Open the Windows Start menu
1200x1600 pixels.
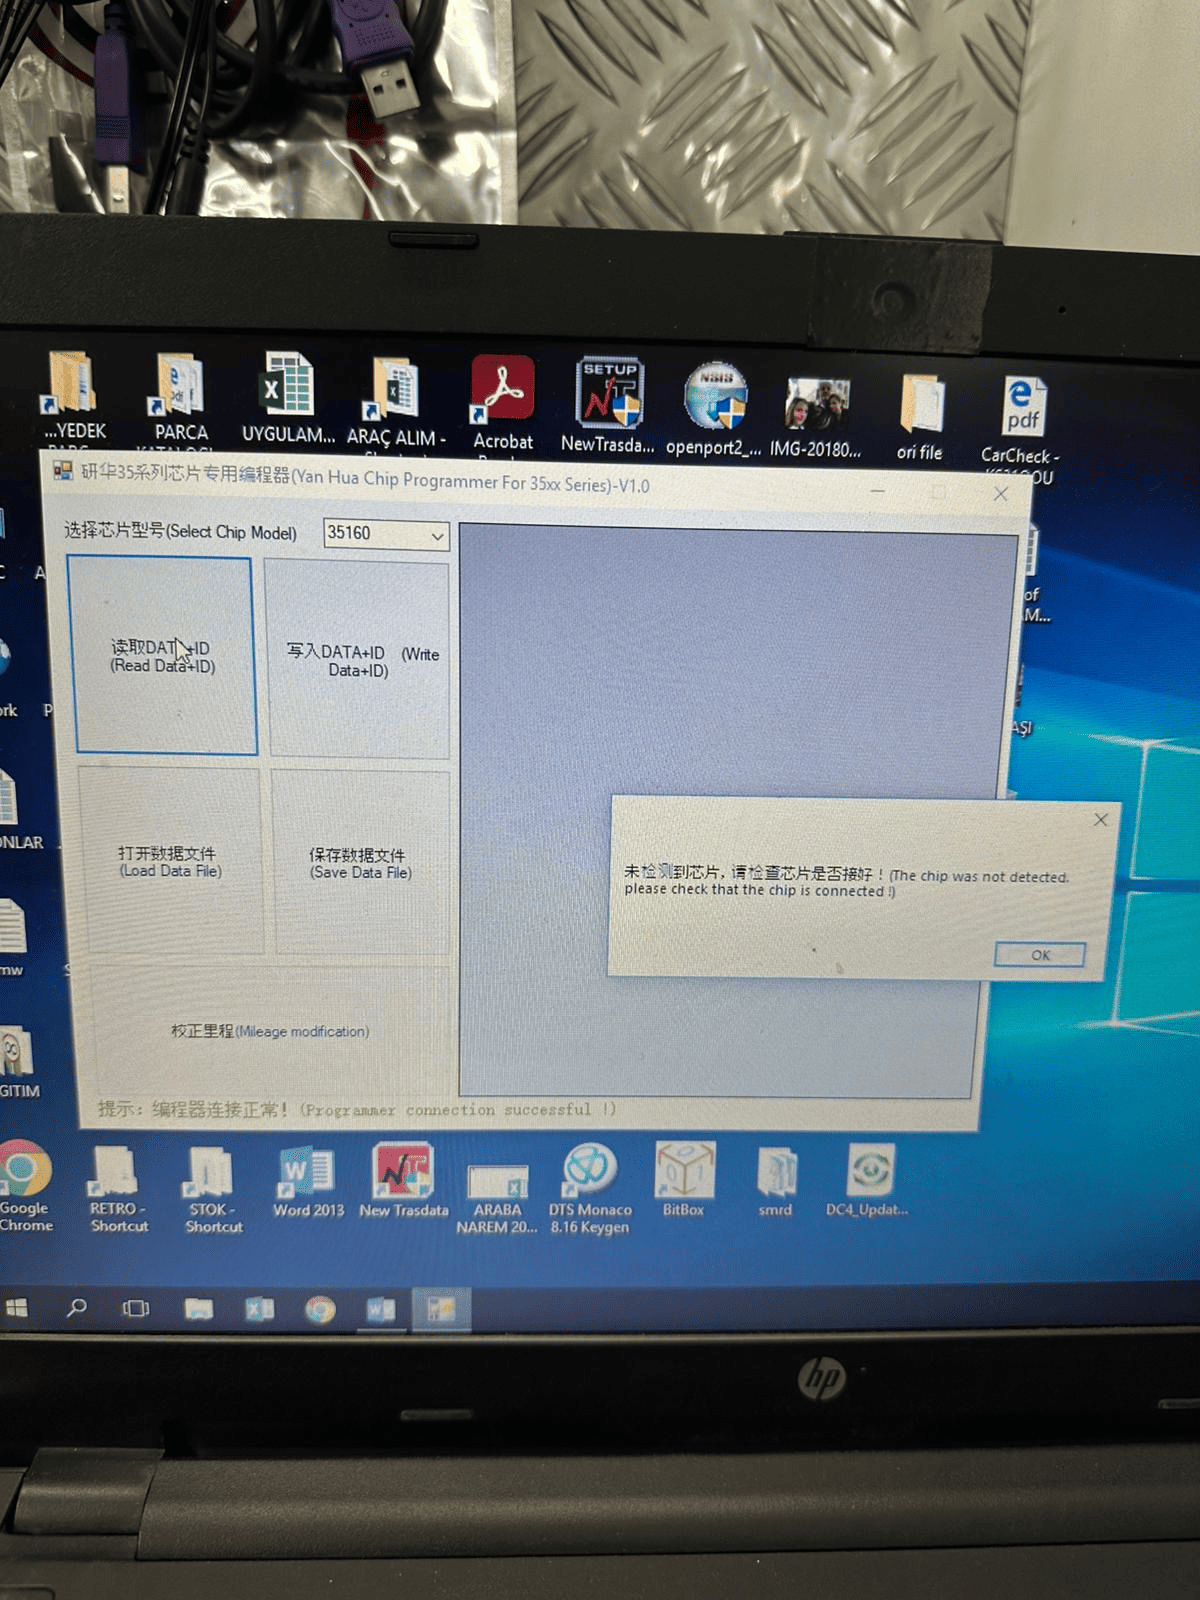click(x=17, y=1308)
